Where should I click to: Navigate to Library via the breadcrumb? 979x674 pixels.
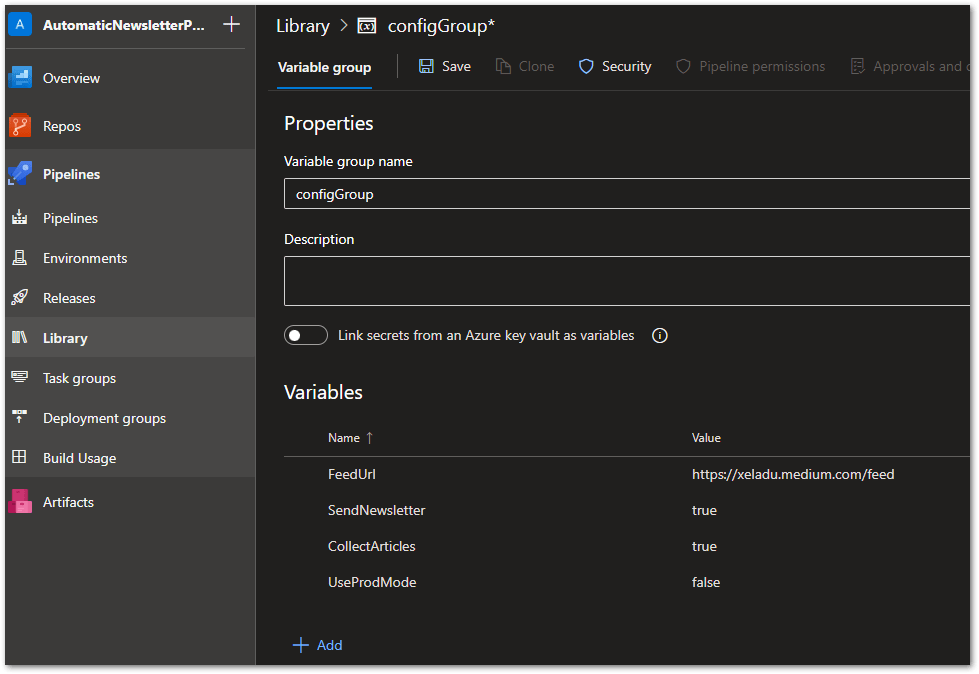(302, 25)
